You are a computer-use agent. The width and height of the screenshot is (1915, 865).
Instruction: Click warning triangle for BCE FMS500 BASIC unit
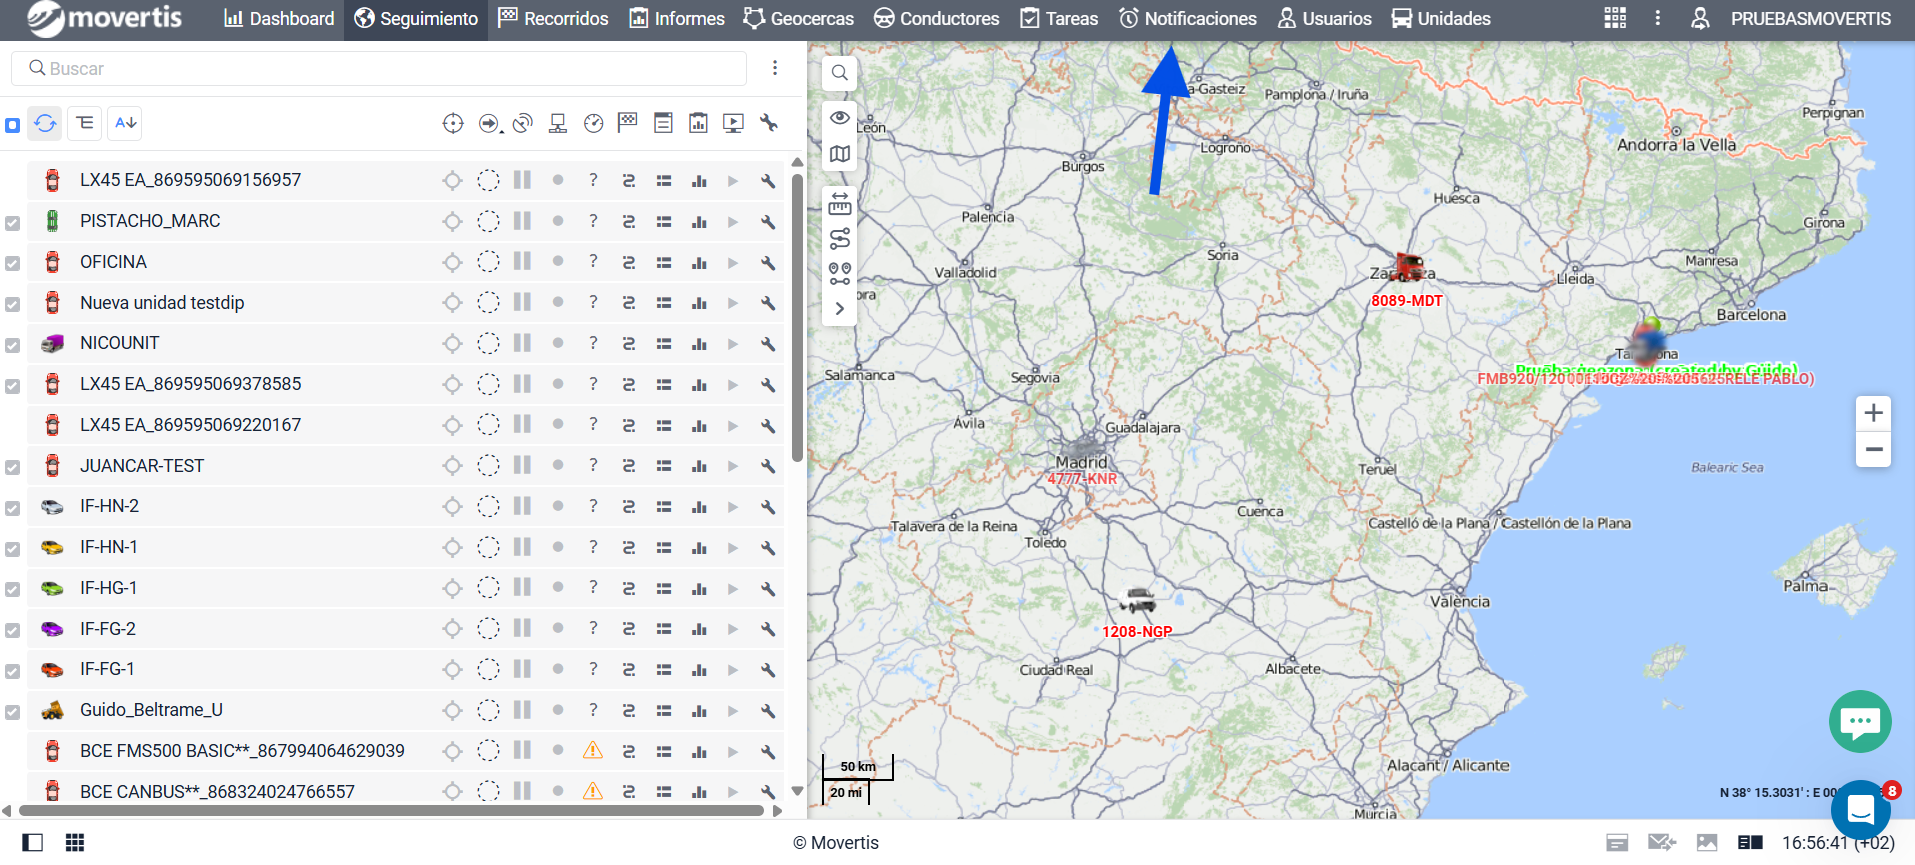coord(593,751)
